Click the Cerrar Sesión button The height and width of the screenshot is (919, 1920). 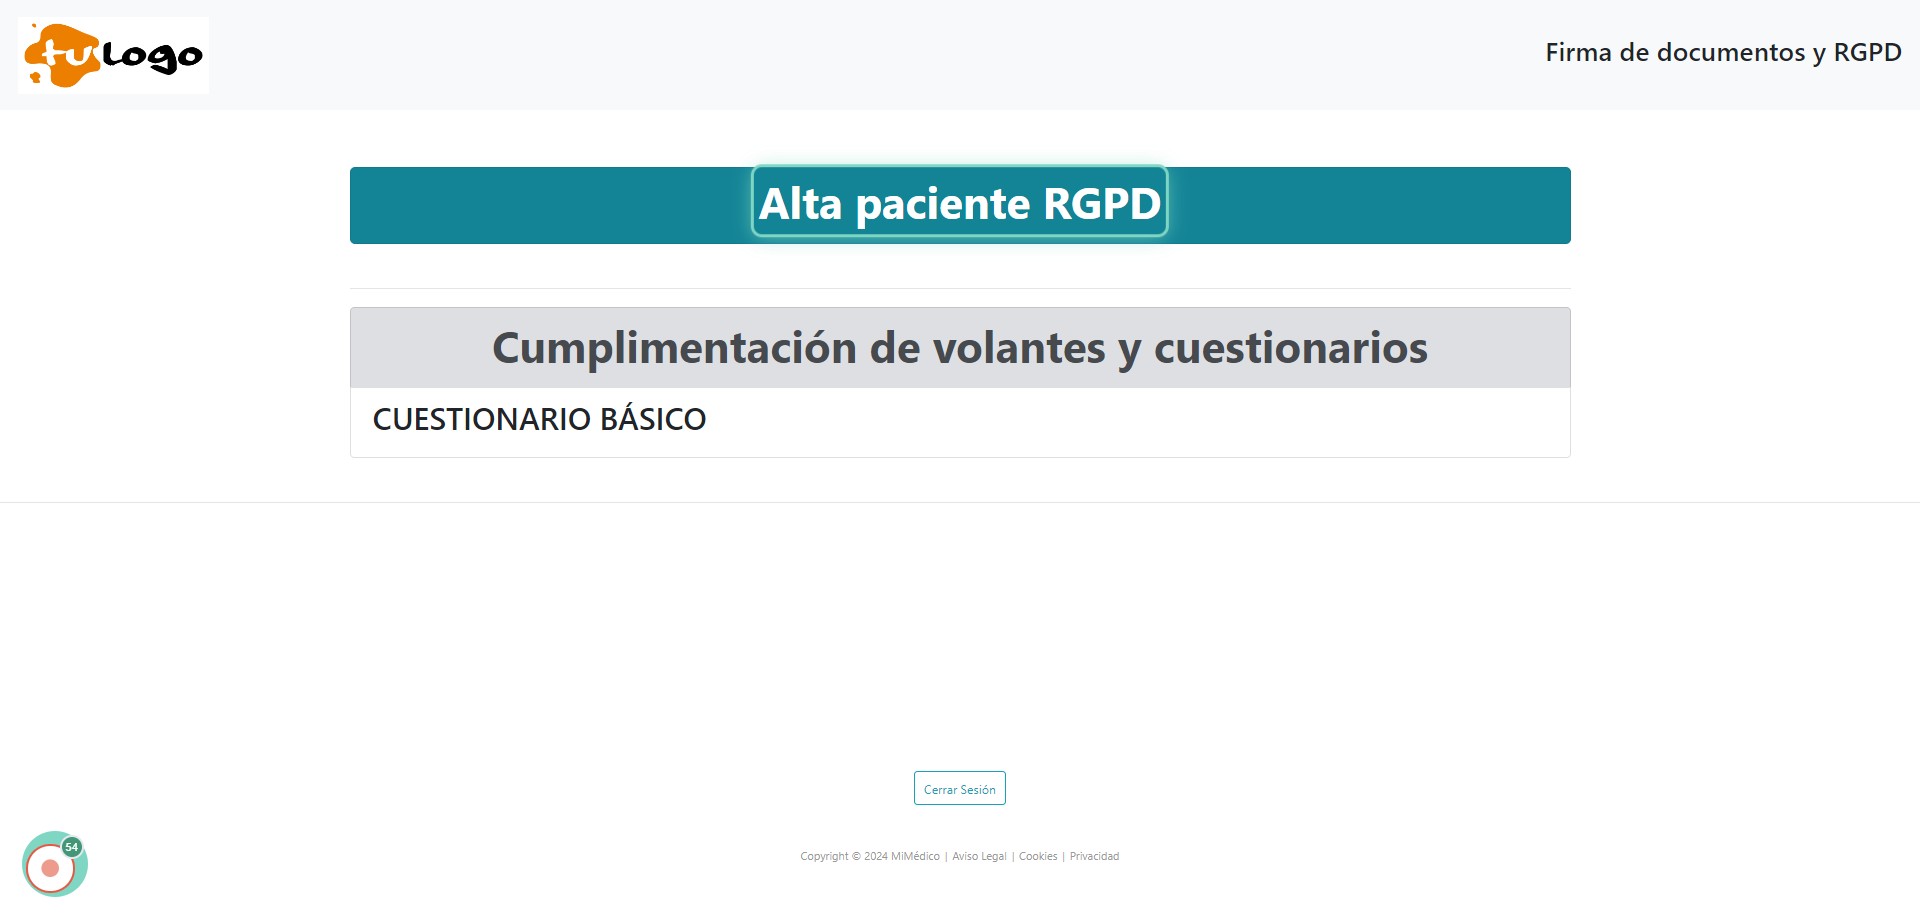960,789
